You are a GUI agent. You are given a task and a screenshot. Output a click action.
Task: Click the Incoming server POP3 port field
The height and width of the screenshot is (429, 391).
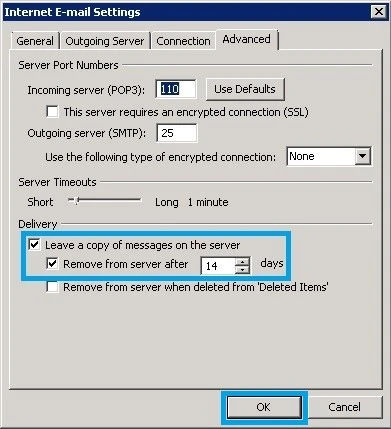click(x=176, y=89)
